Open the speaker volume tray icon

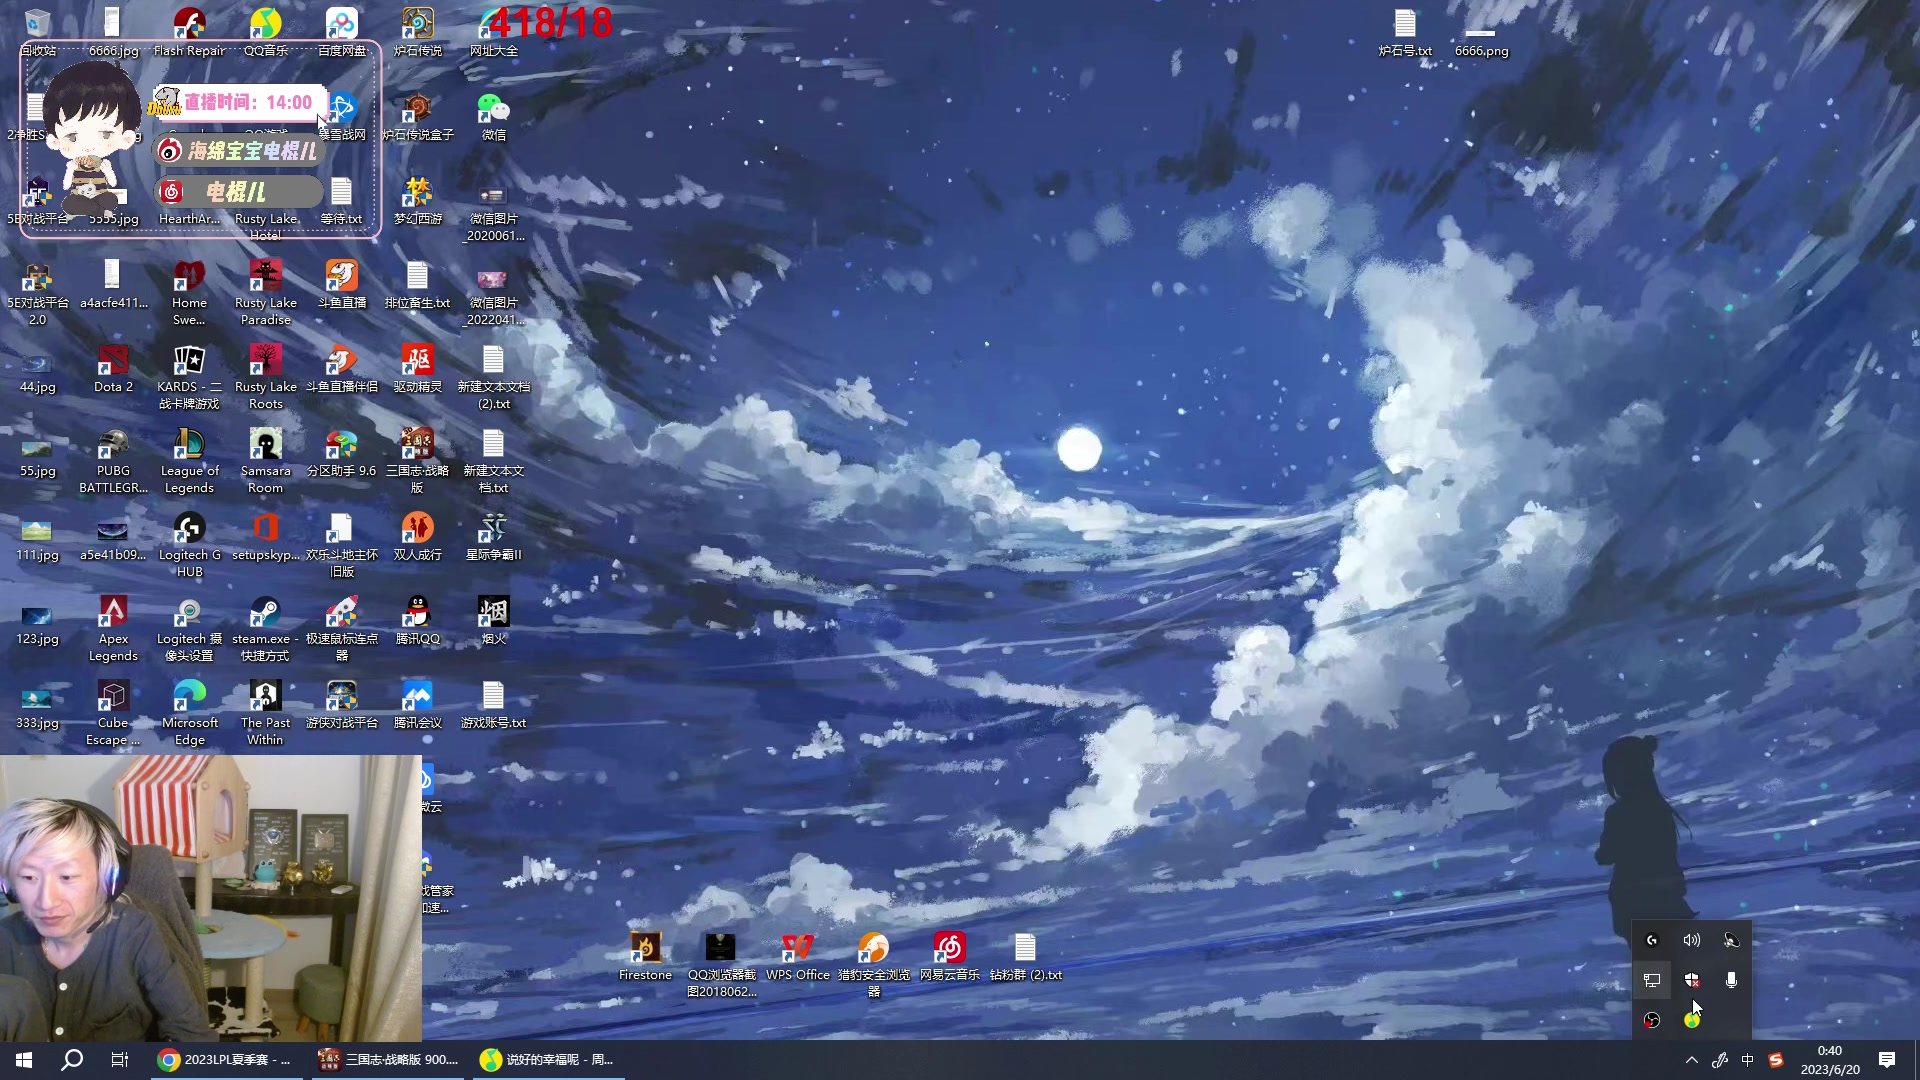coord(1692,940)
